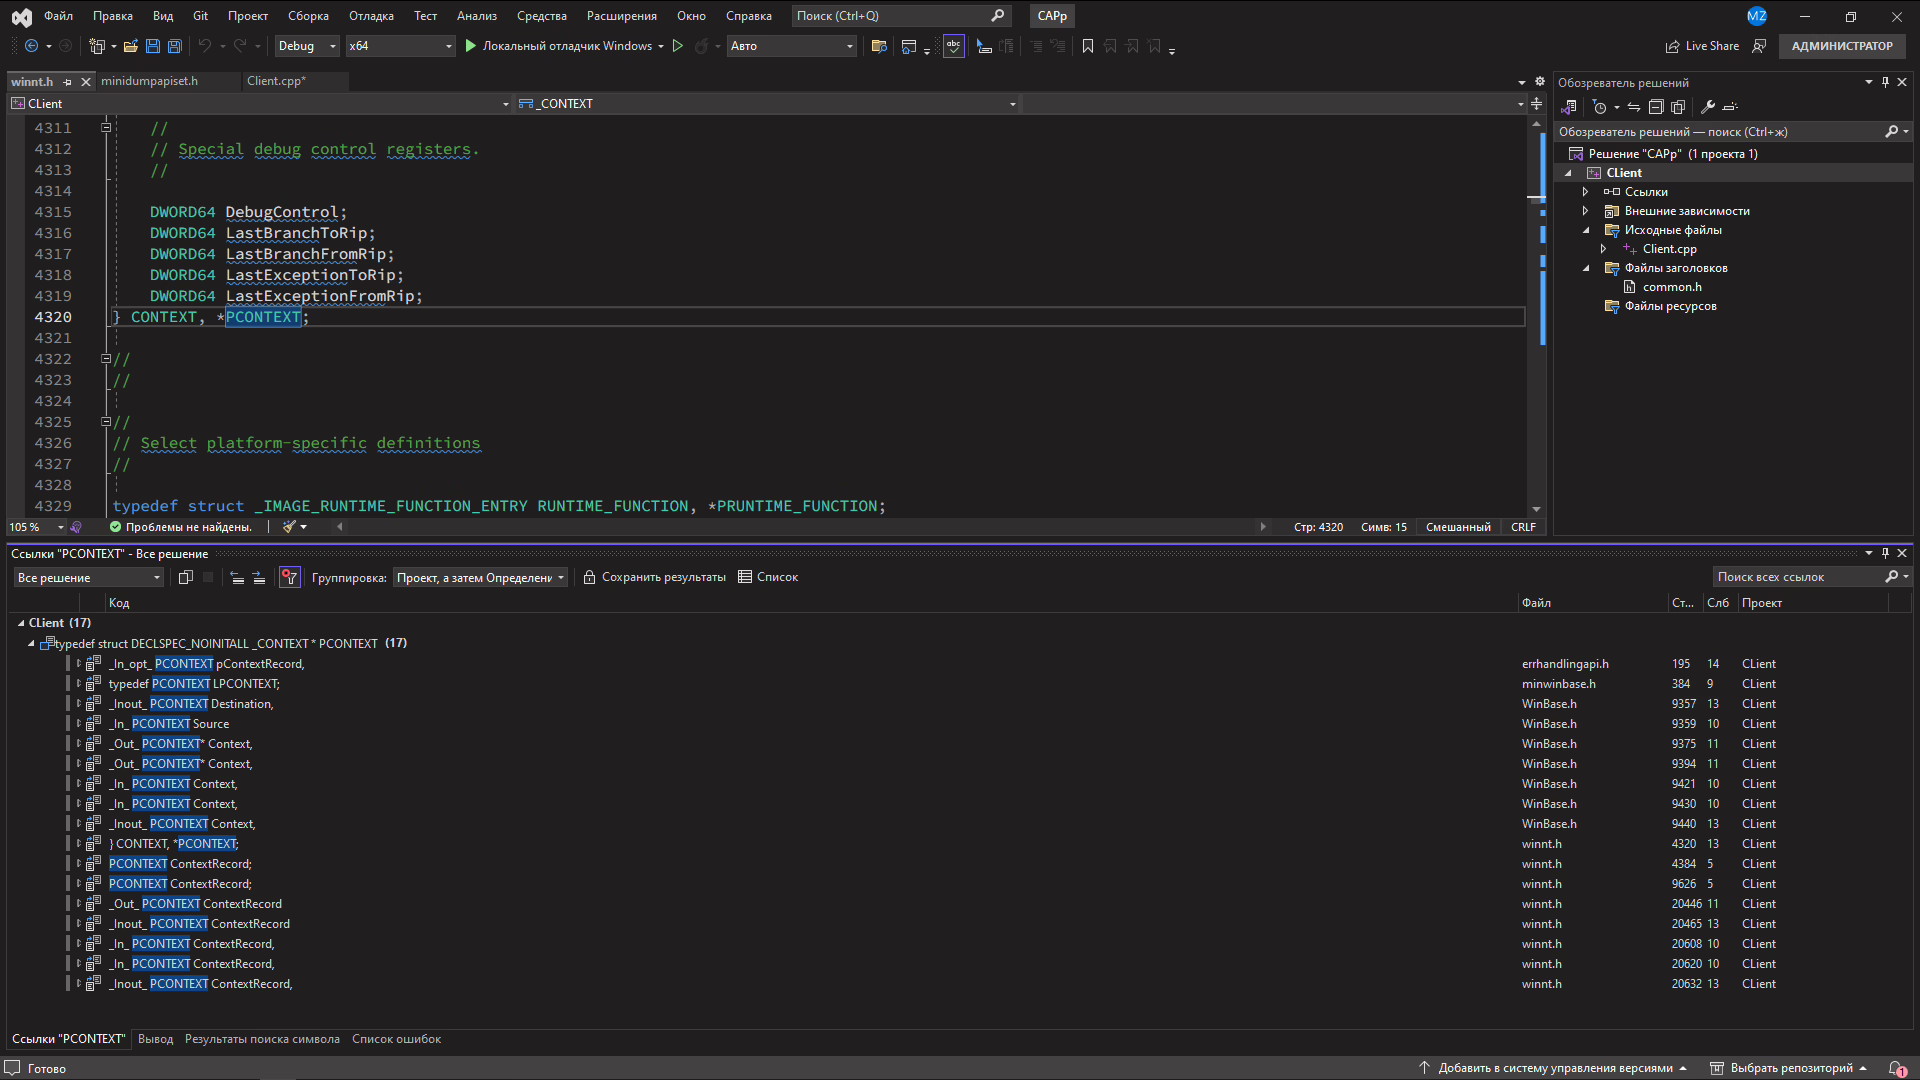
Task: Open the Сборка menu
Action: click(308, 16)
